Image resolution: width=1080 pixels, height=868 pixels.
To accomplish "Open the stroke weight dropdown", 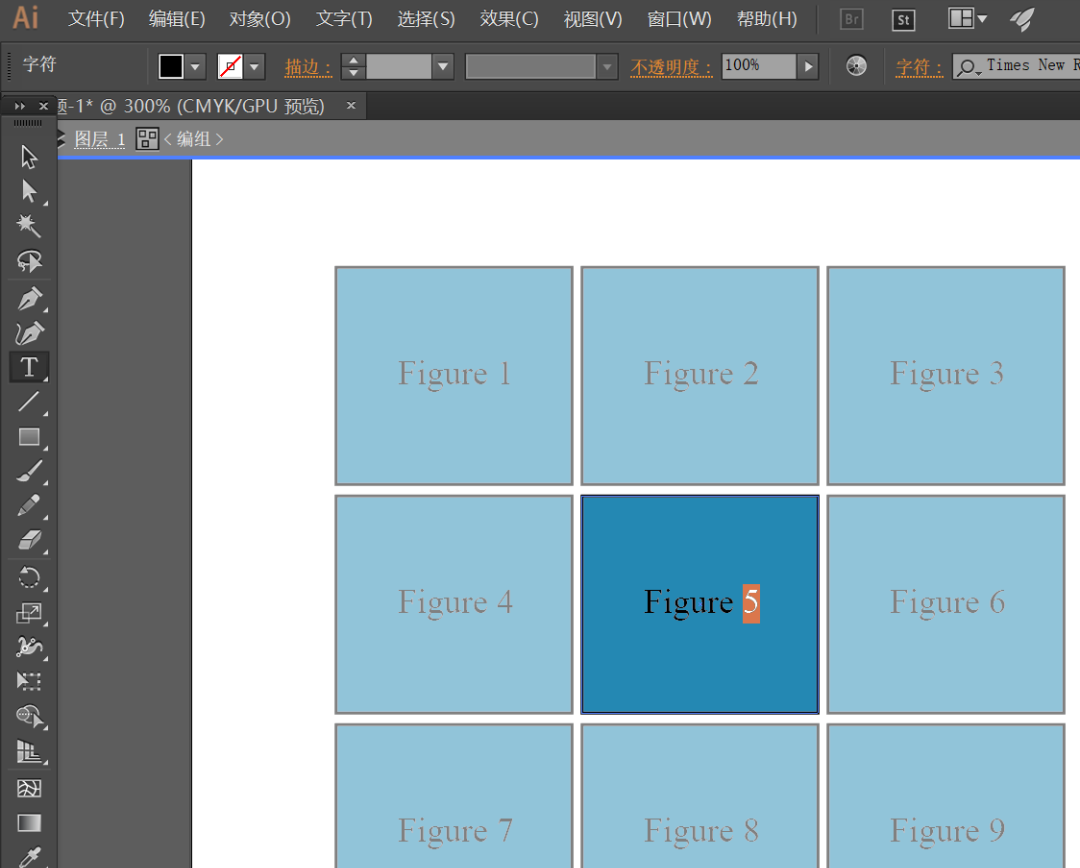I will [443, 67].
